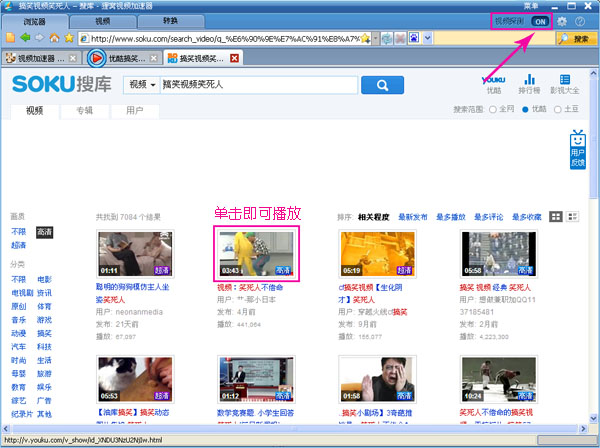Switch to the 转换 main tab

(171, 21)
